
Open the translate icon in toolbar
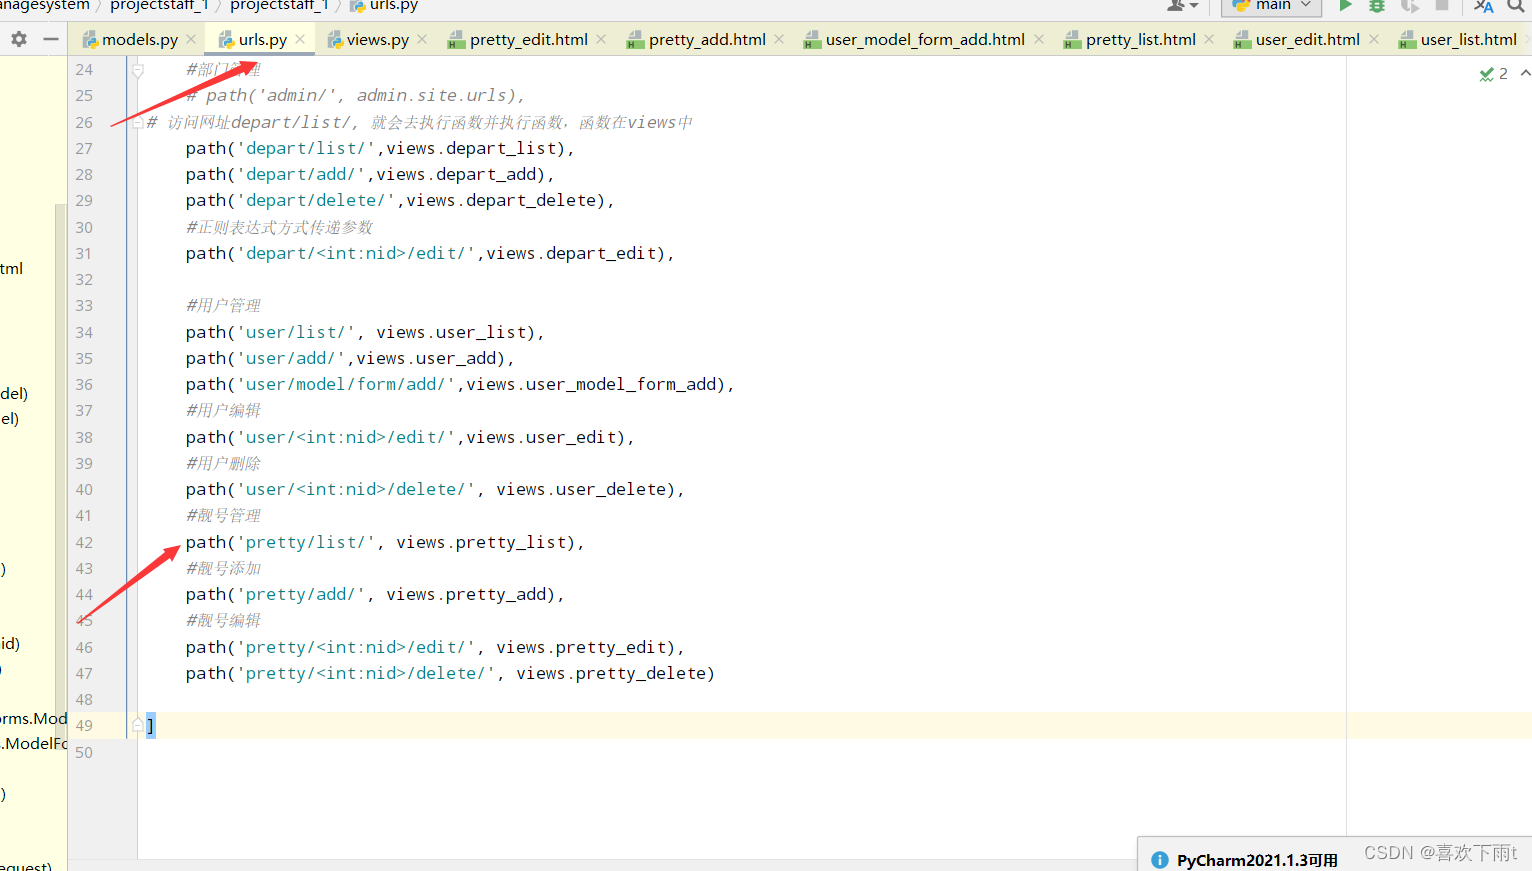coord(1484,6)
